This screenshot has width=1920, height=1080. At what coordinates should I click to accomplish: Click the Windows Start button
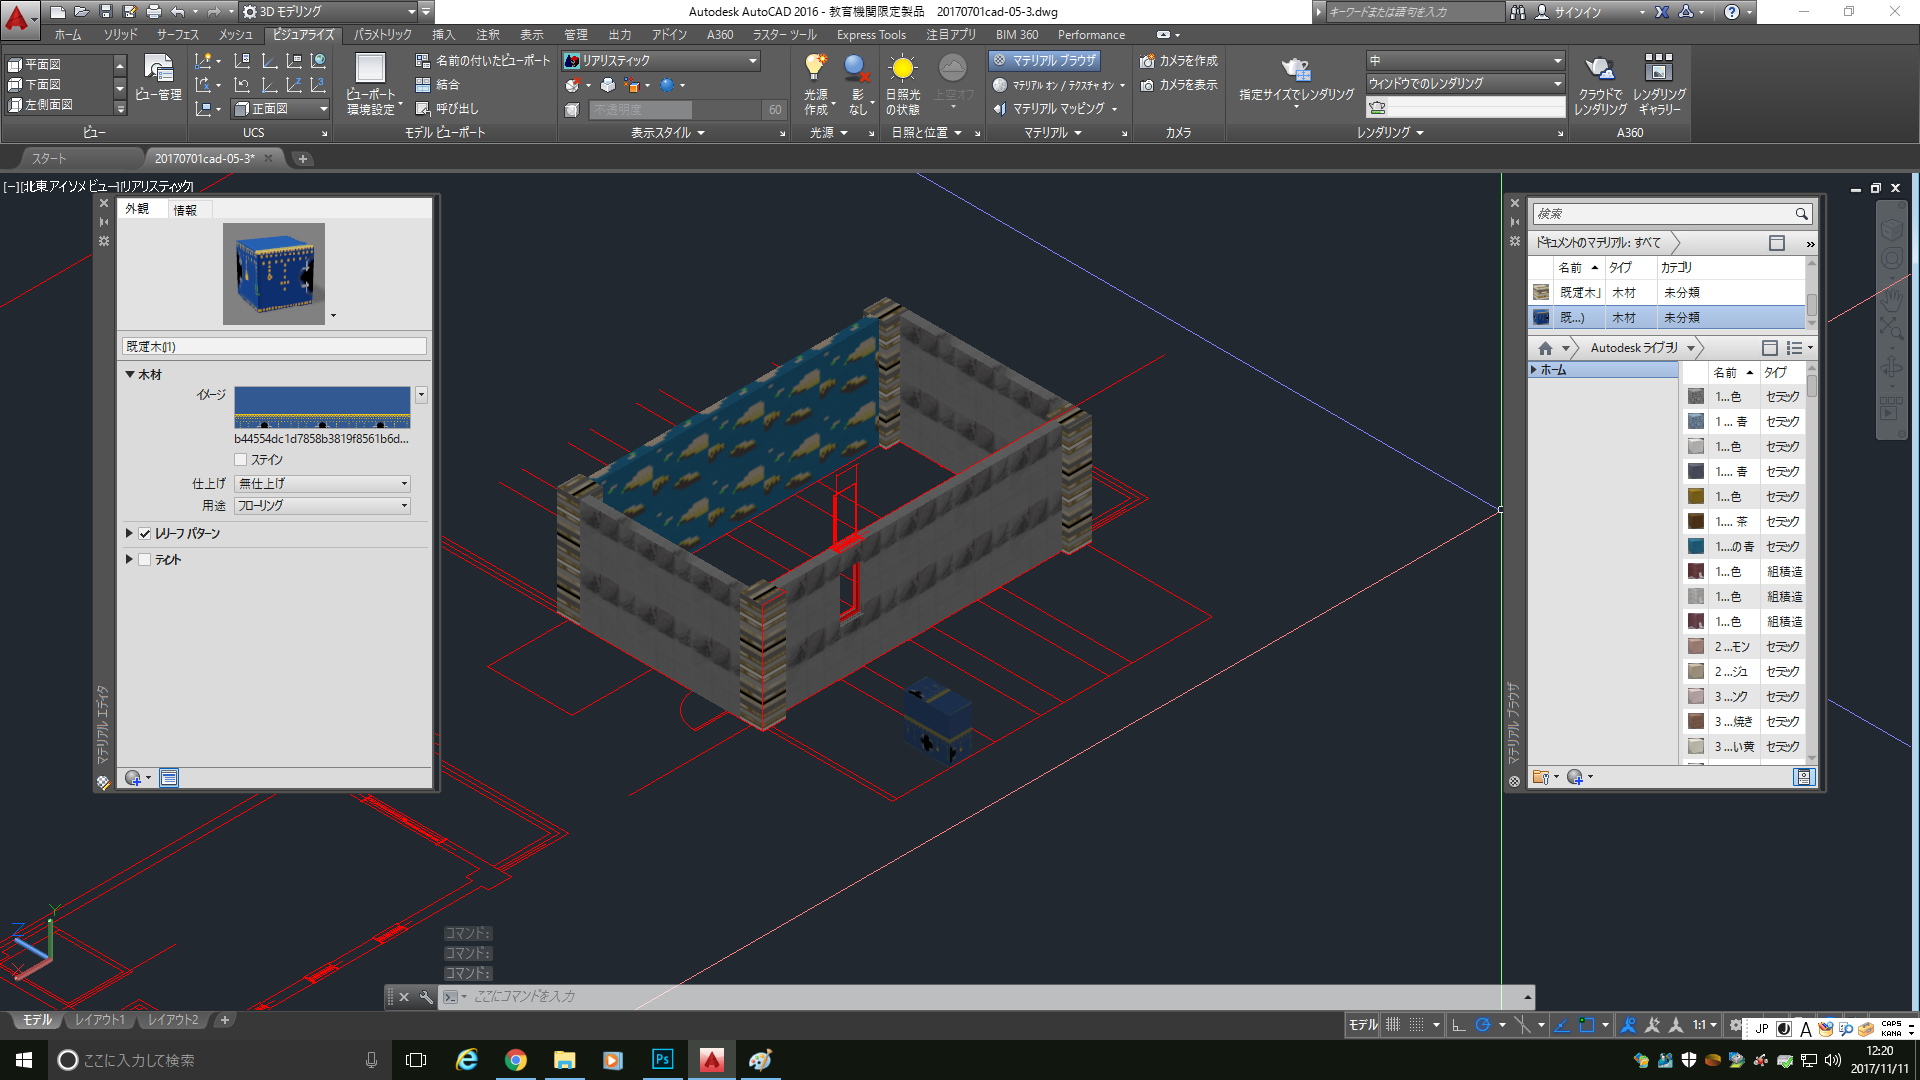click(24, 1060)
